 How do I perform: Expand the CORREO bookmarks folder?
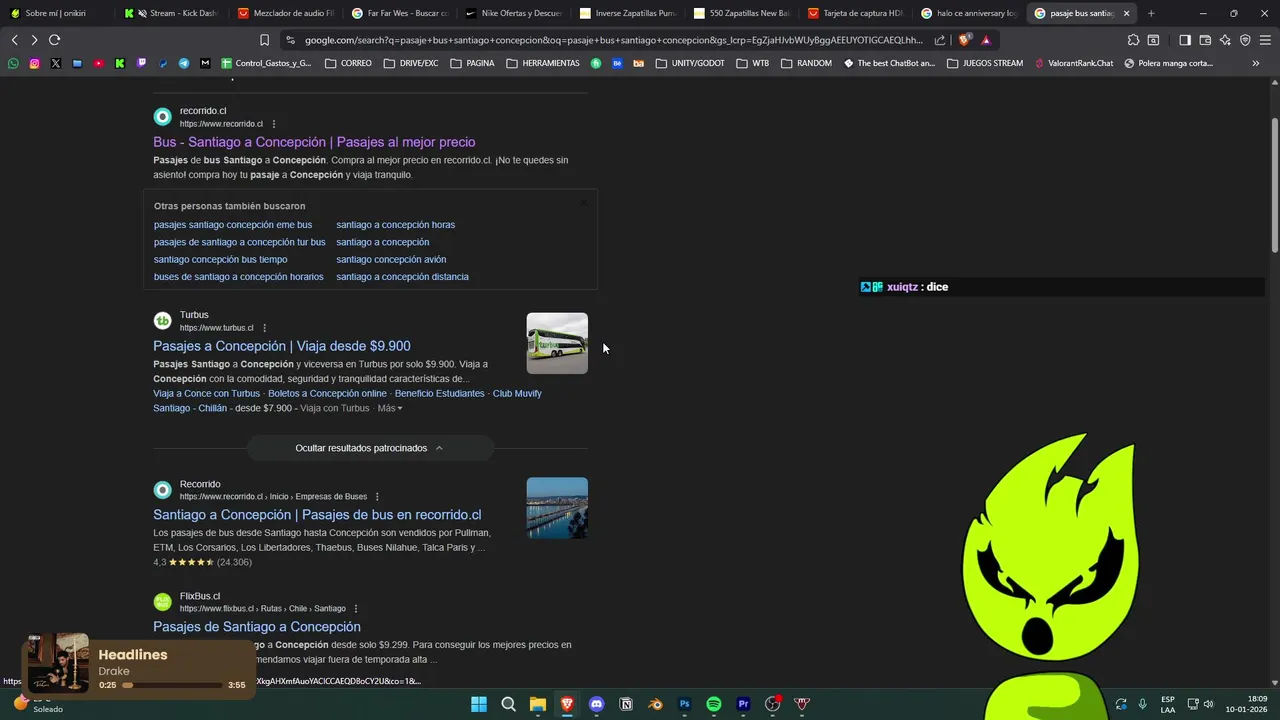pos(348,63)
